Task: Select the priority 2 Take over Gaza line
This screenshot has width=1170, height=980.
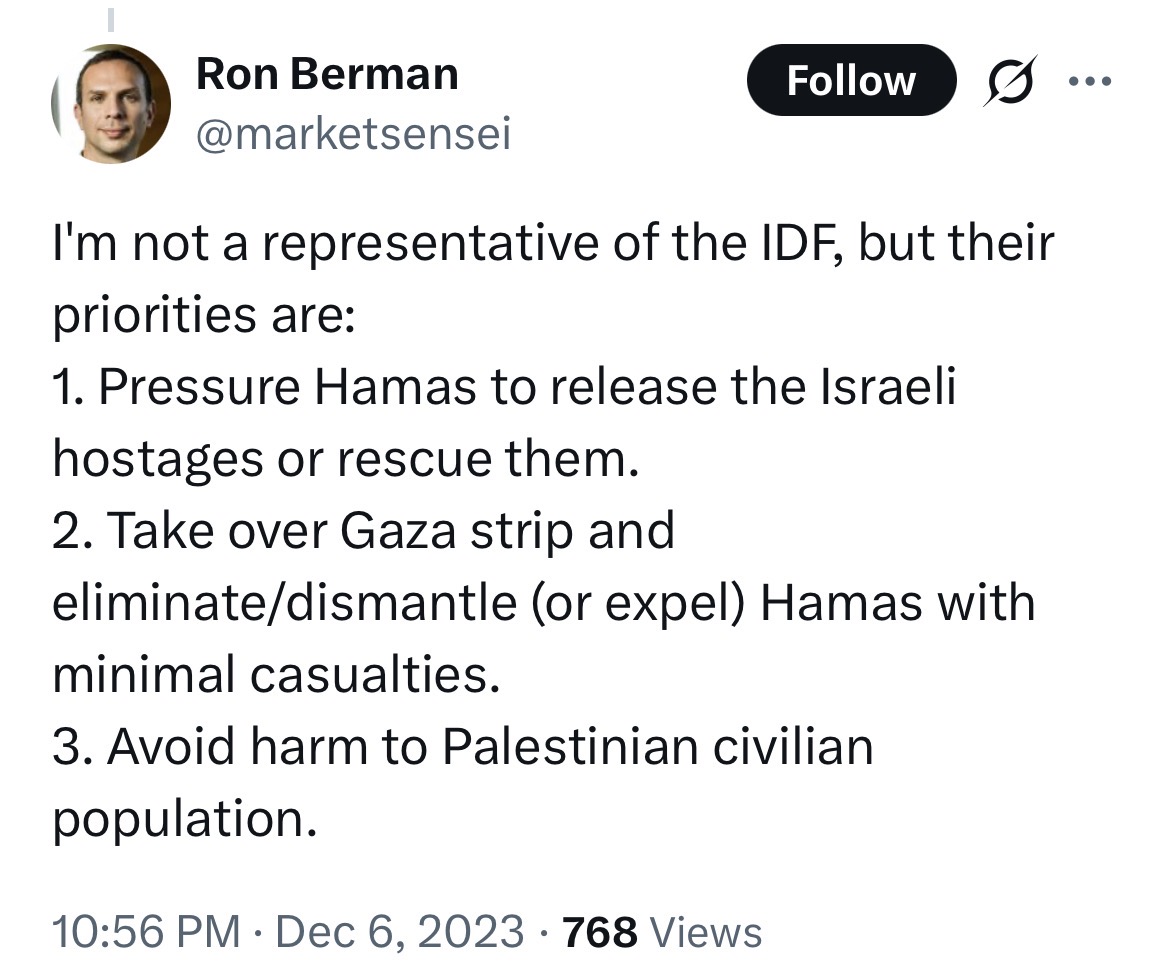Action: (363, 531)
